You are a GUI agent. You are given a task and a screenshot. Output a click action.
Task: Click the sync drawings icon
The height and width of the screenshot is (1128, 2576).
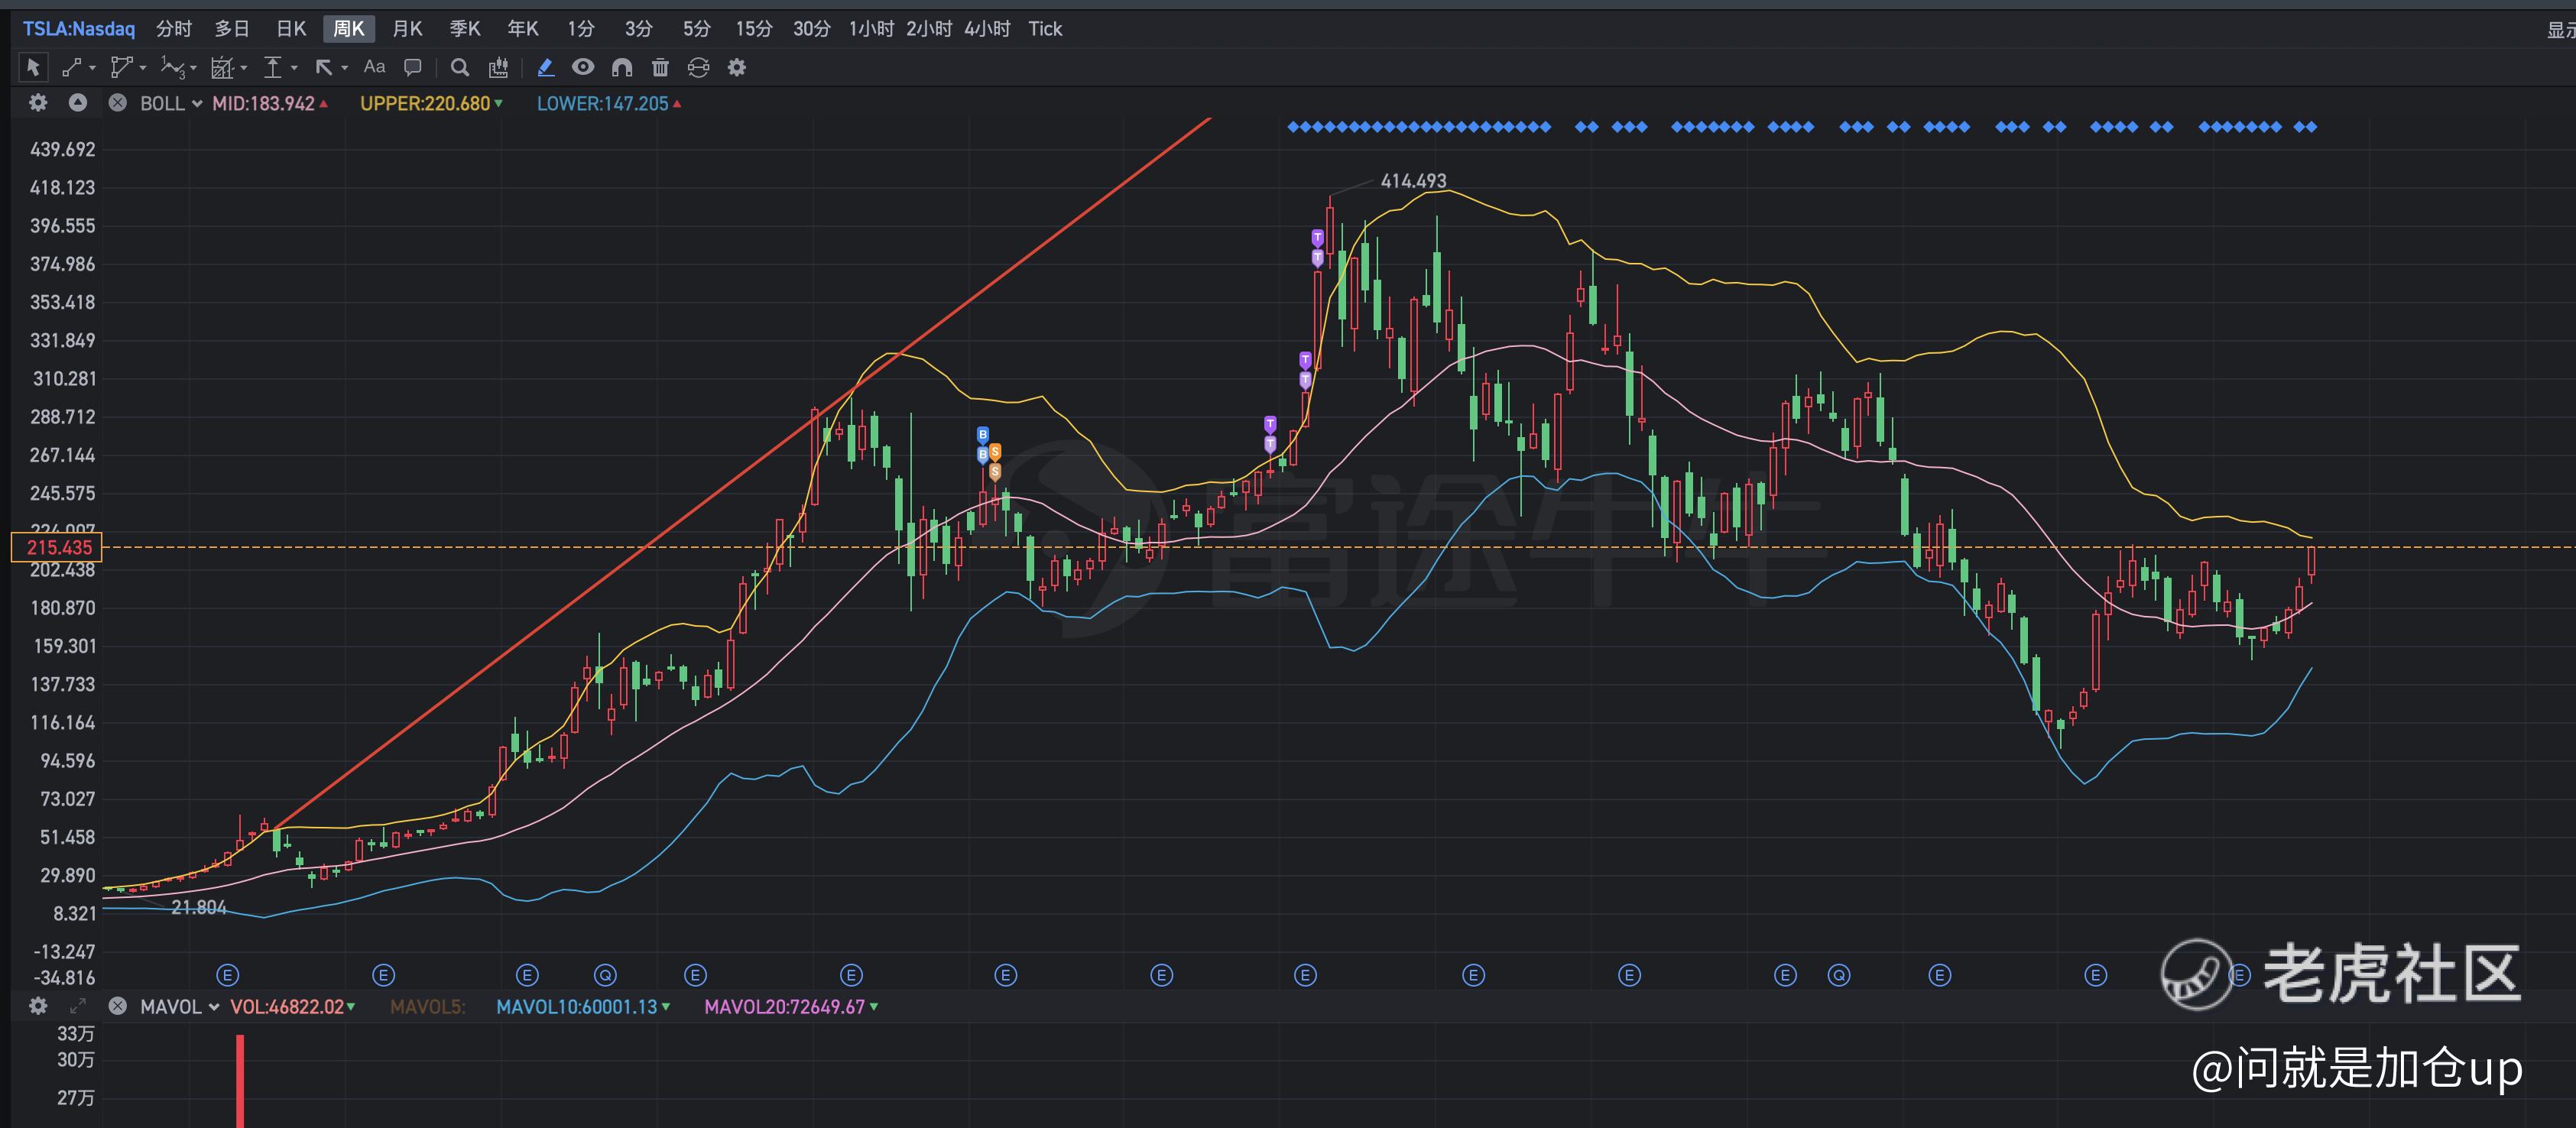click(698, 67)
